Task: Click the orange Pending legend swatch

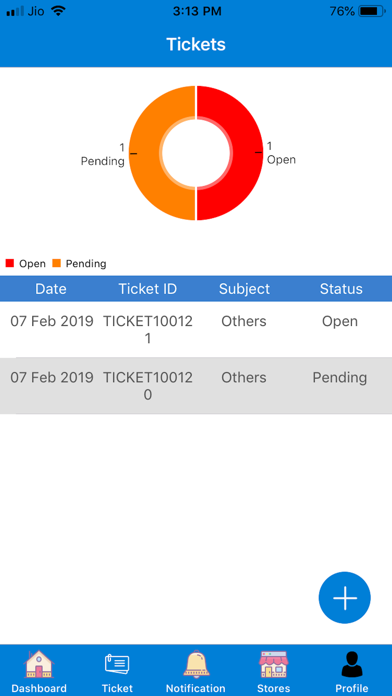Action: point(56,263)
